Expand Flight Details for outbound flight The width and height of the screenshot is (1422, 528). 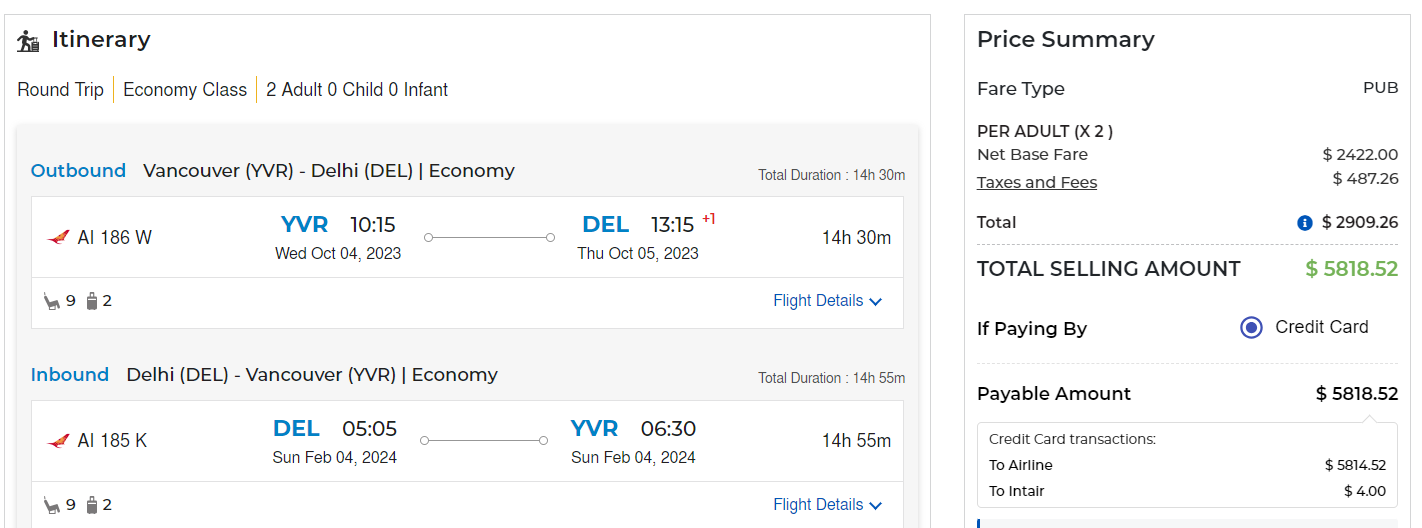tap(827, 301)
